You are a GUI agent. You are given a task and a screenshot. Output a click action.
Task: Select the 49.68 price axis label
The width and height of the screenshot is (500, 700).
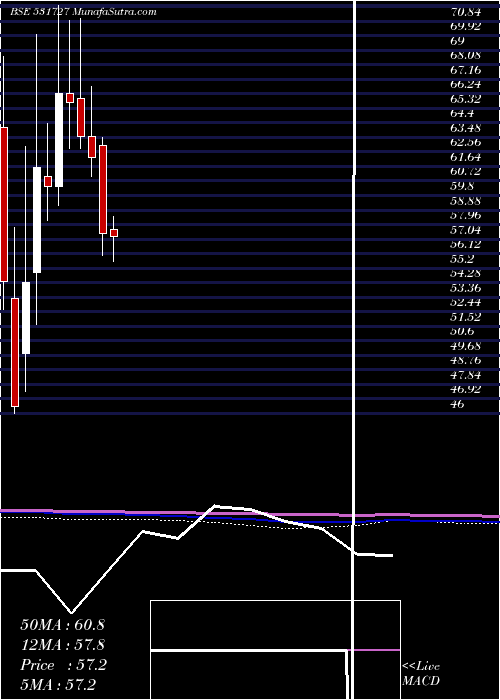466,346
